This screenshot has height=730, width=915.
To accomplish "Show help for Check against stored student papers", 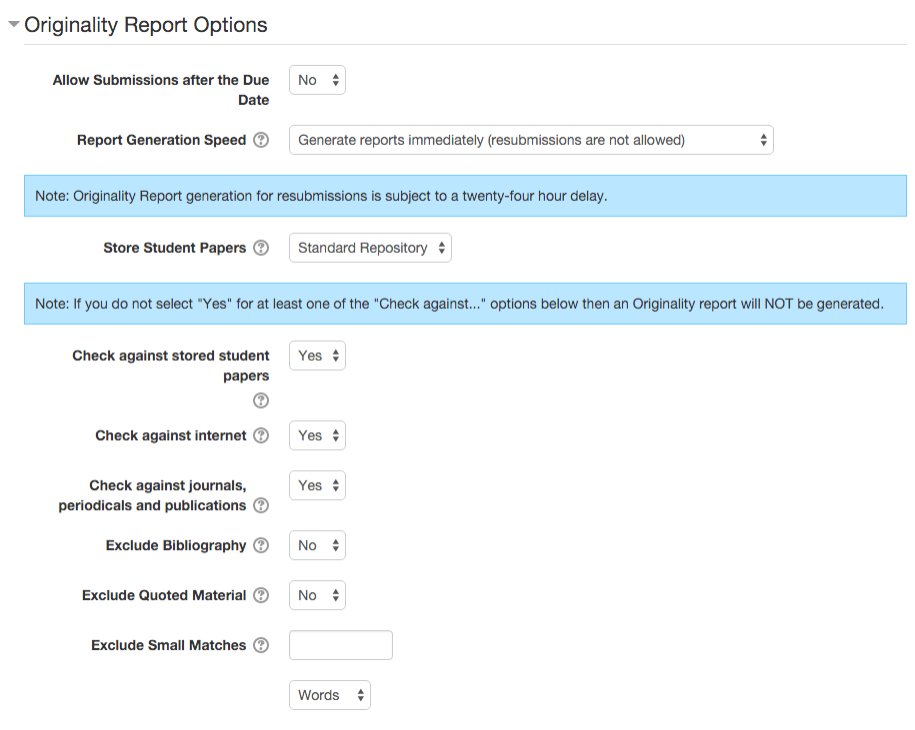I will tap(261, 401).
